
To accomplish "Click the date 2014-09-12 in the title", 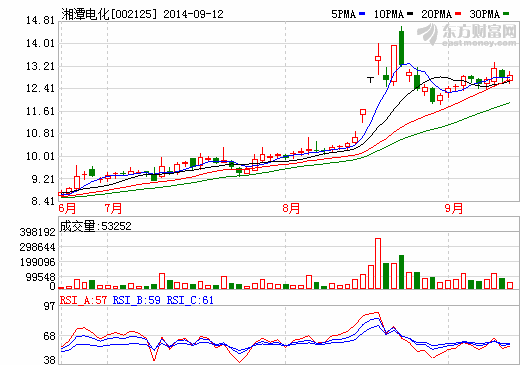I will click(x=193, y=14).
